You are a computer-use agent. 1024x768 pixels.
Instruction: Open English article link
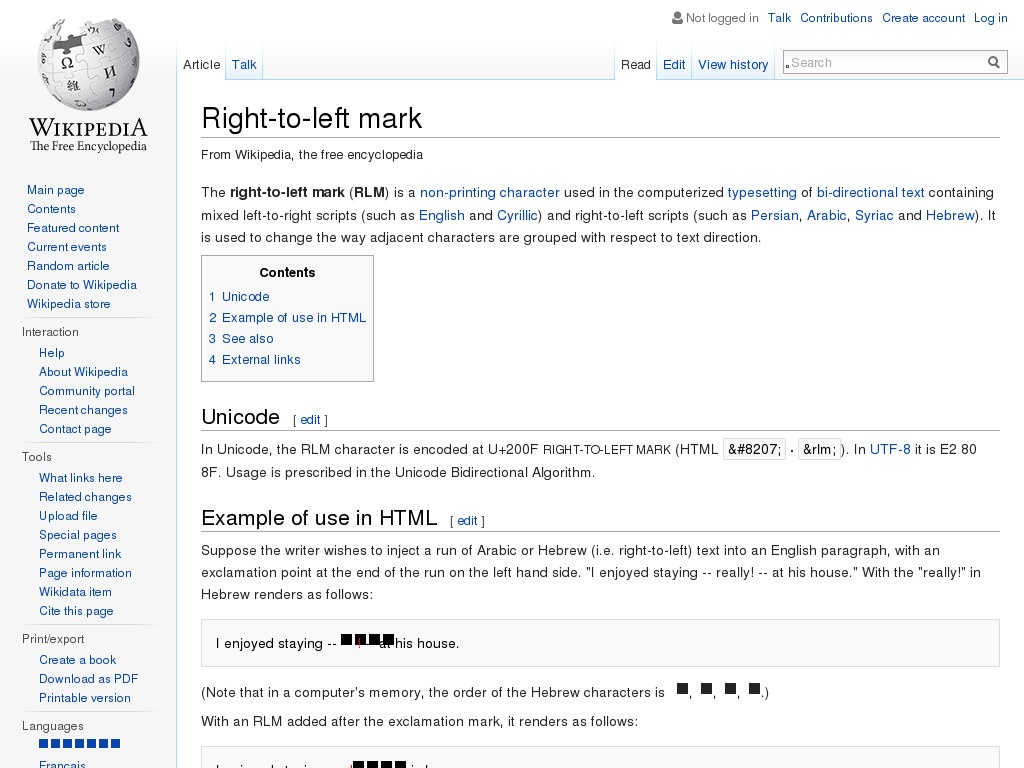pos(441,216)
